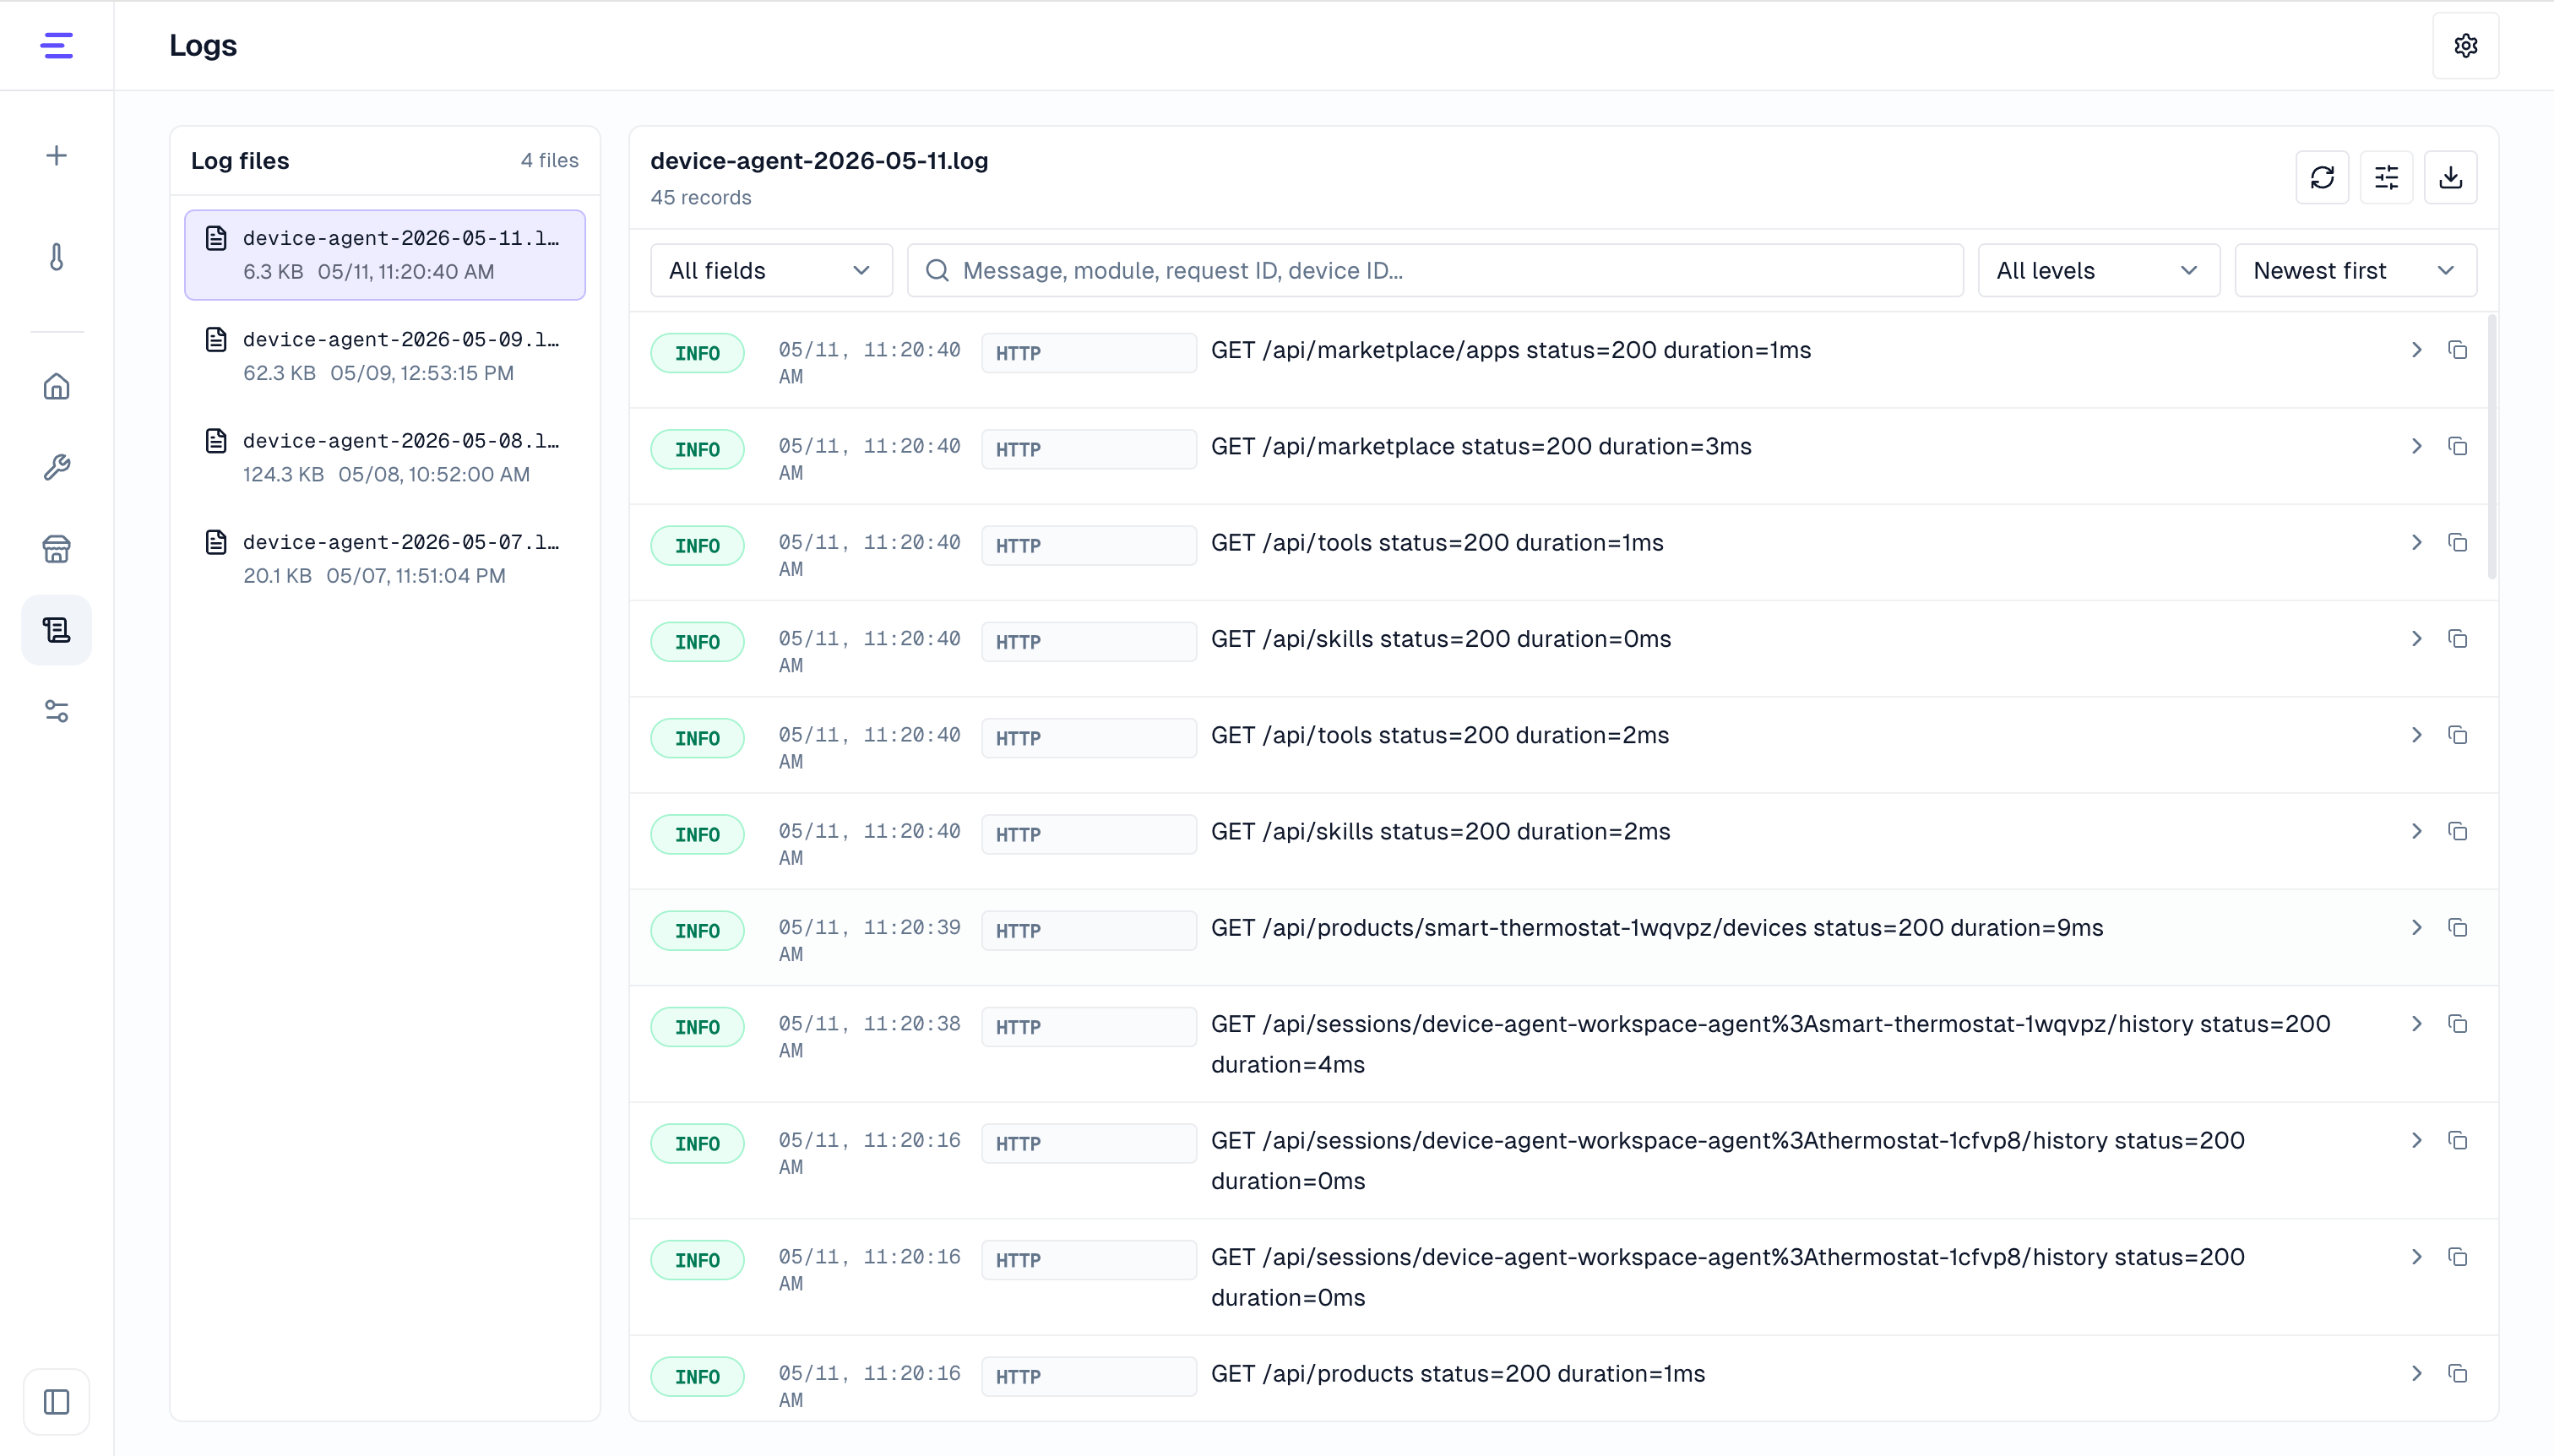Expand the /api/tools duration=2ms entry
Image resolution: width=2554 pixels, height=1456 pixels.
click(2416, 735)
